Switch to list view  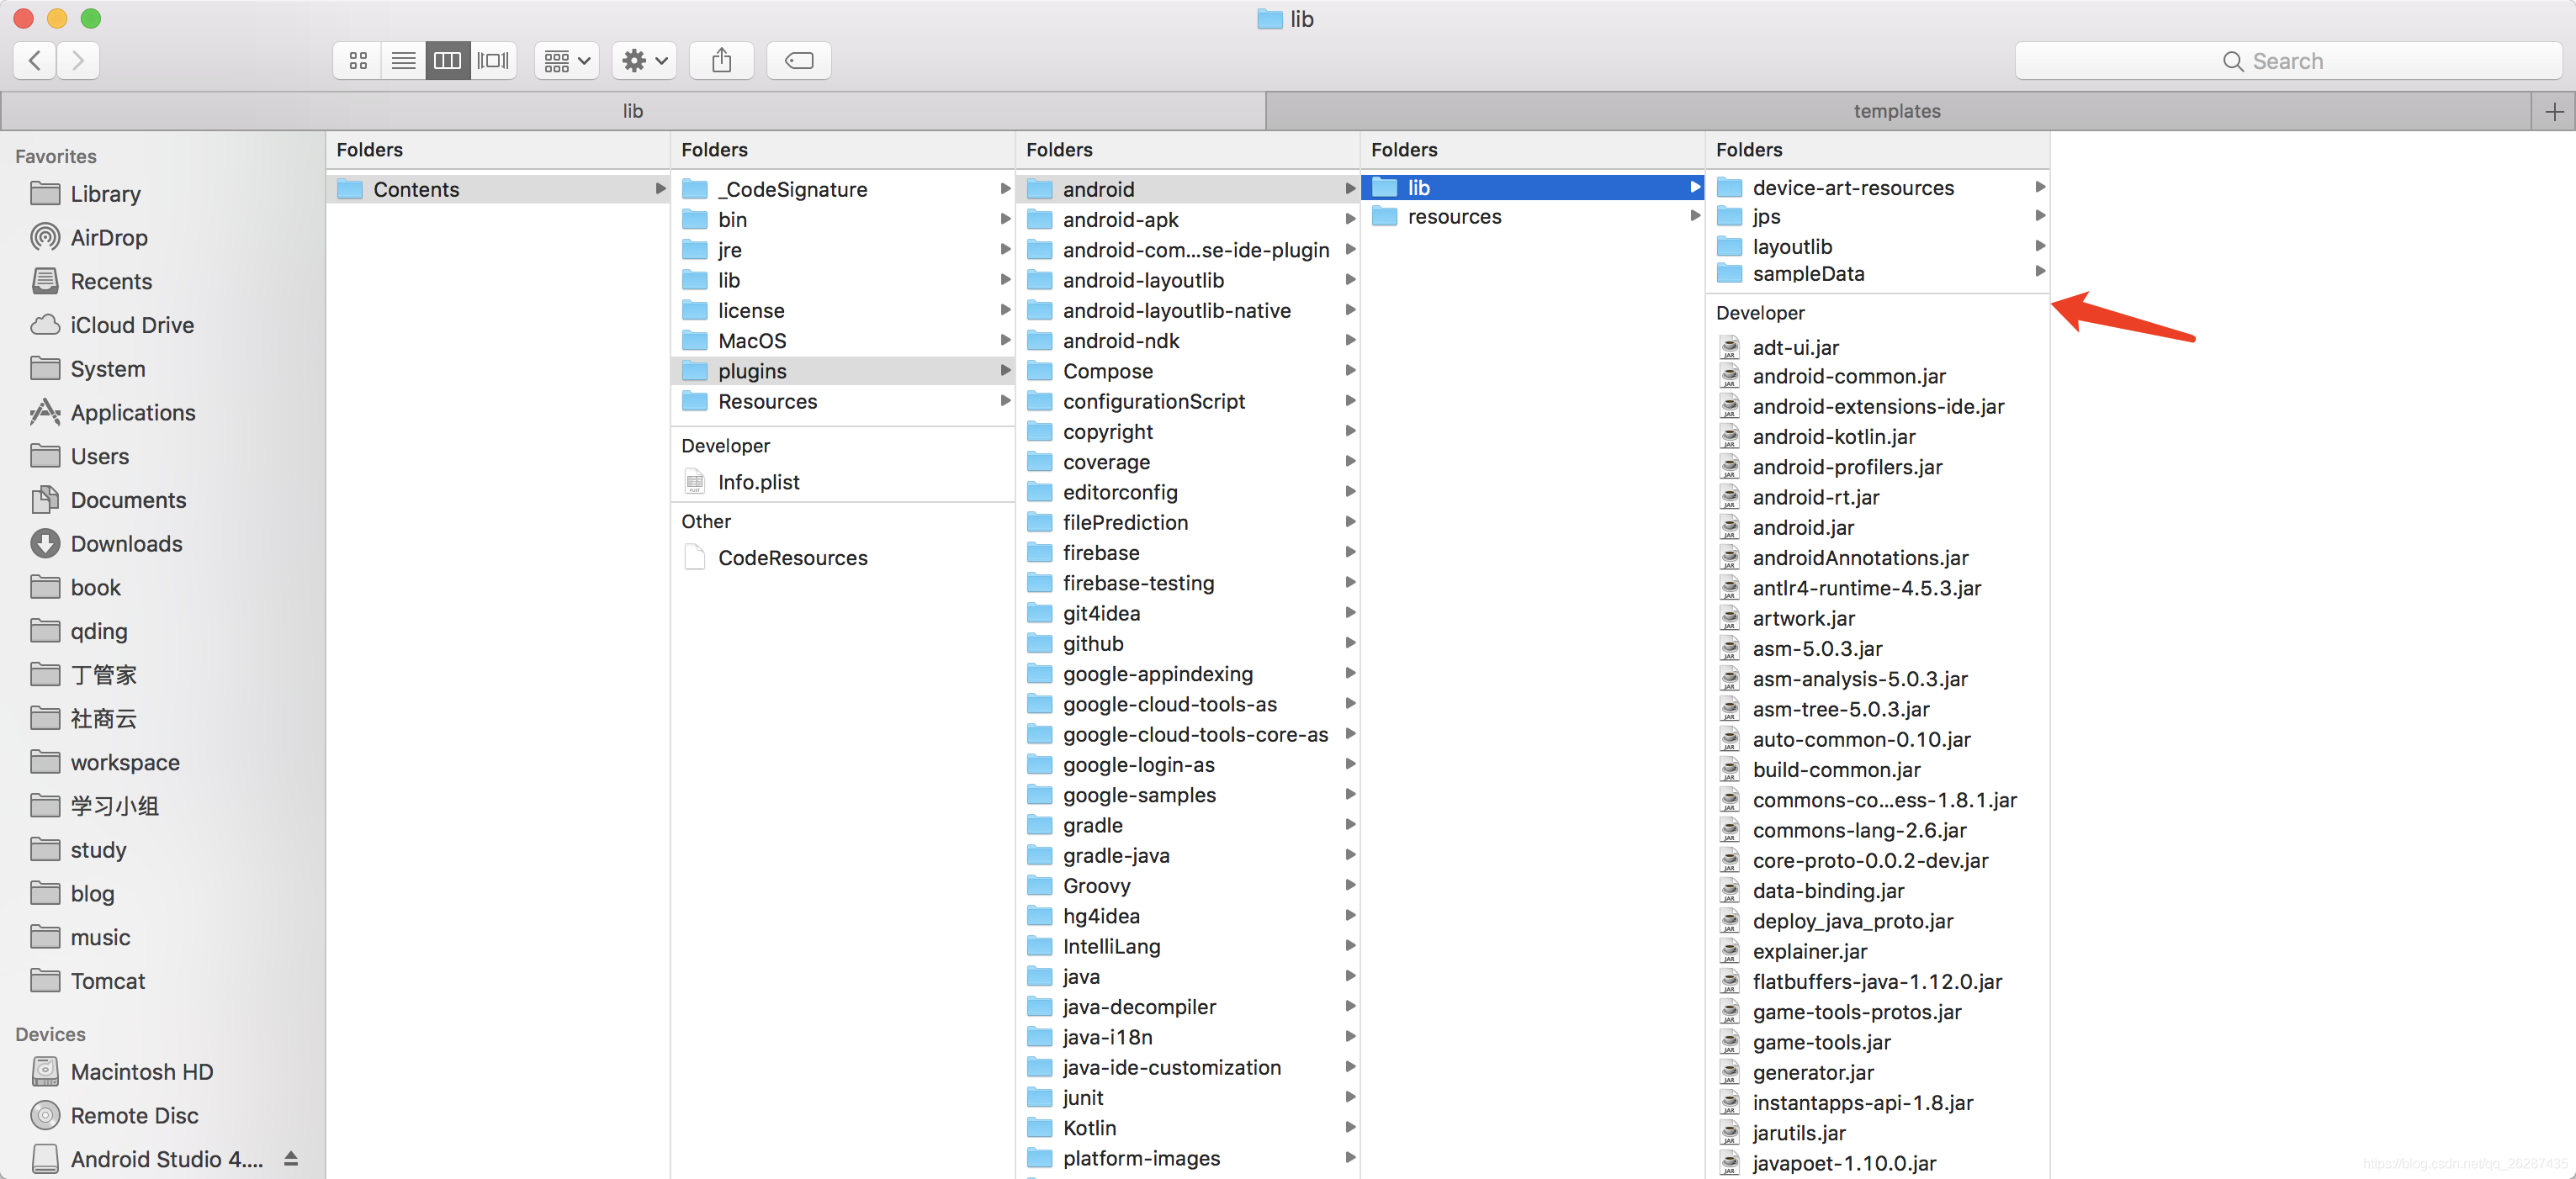coord(403,61)
